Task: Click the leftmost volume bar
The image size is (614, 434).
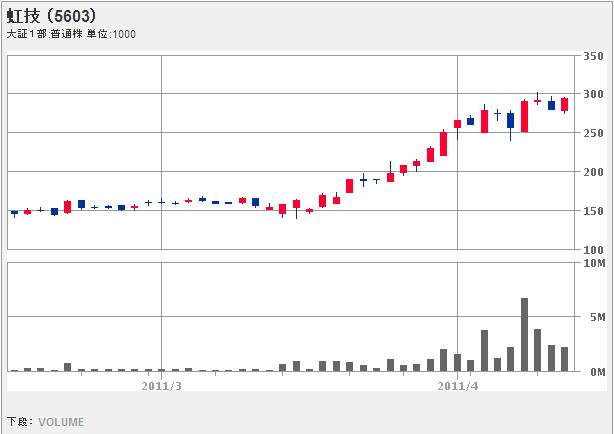Action: (x=14, y=370)
